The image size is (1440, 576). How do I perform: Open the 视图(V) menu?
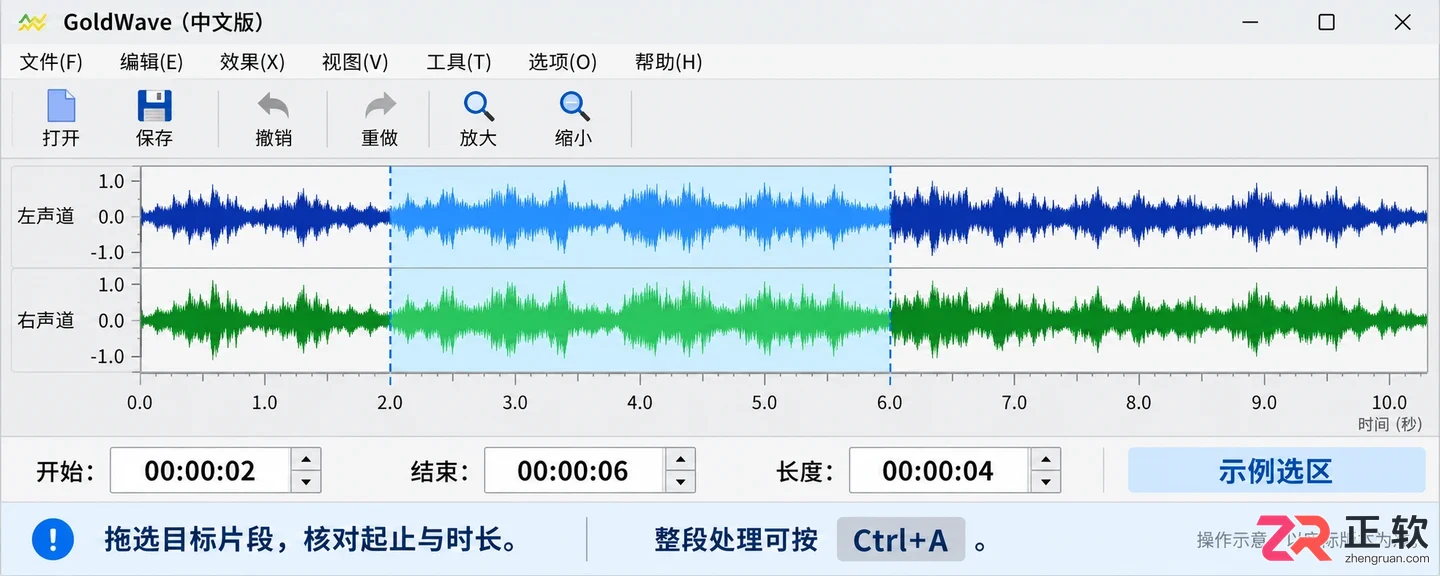pyautogui.click(x=355, y=62)
